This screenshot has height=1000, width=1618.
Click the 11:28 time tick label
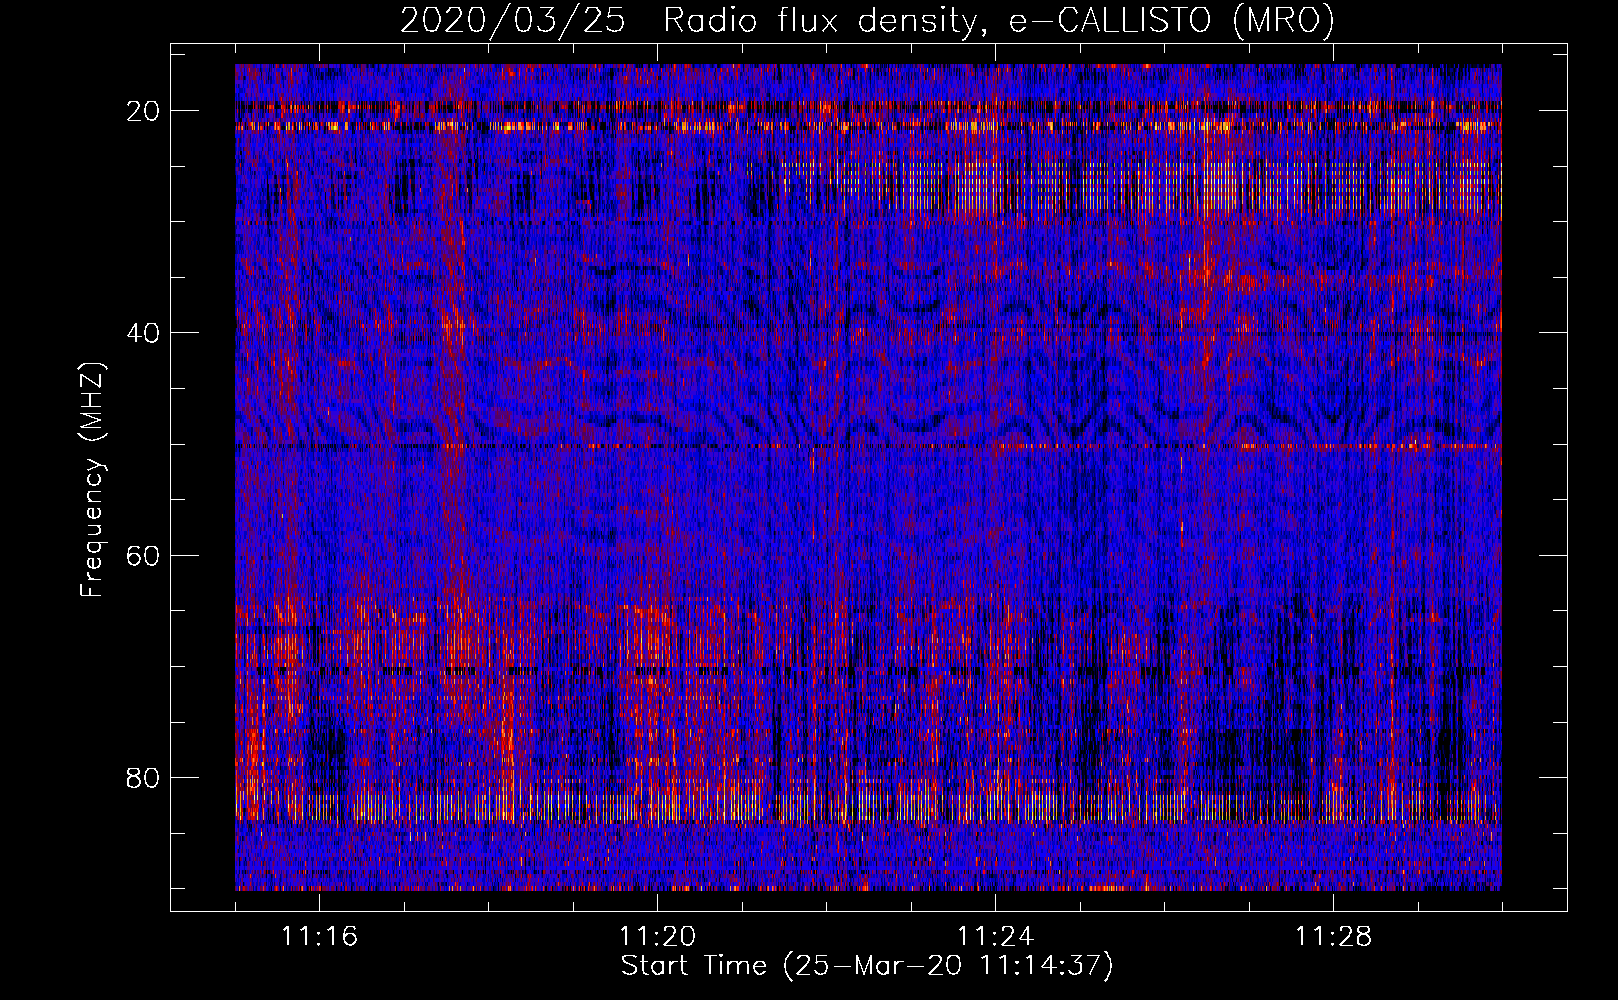pyautogui.click(x=1333, y=937)
